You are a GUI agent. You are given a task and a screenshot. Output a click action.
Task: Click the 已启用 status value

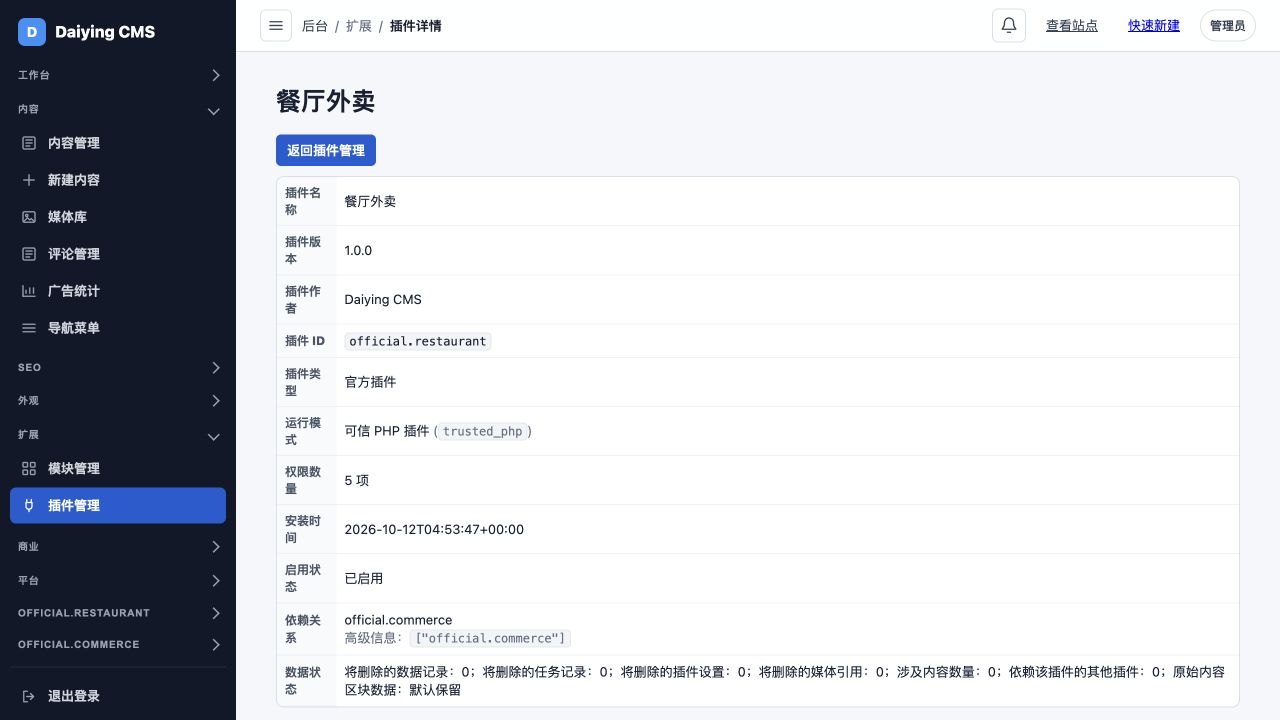364,578
